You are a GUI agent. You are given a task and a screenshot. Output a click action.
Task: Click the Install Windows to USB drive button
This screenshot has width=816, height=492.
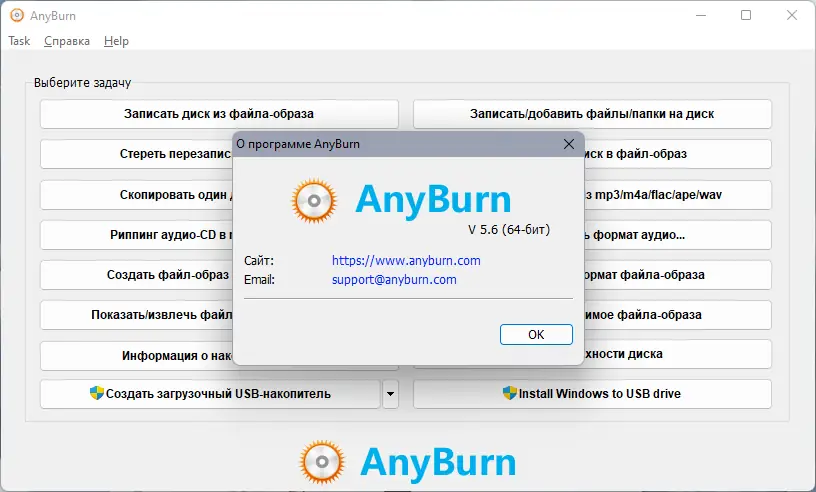[x=592, y=394]
